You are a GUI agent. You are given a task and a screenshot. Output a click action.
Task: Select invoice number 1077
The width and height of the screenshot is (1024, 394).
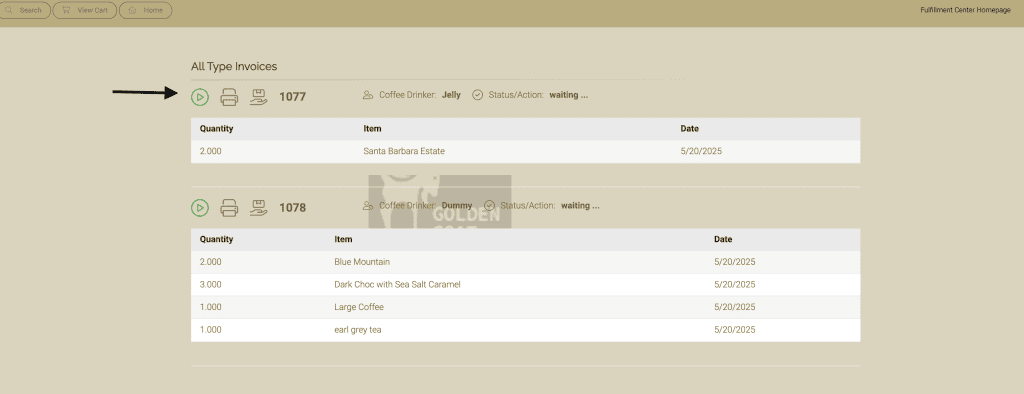click(x=293, y=97)
